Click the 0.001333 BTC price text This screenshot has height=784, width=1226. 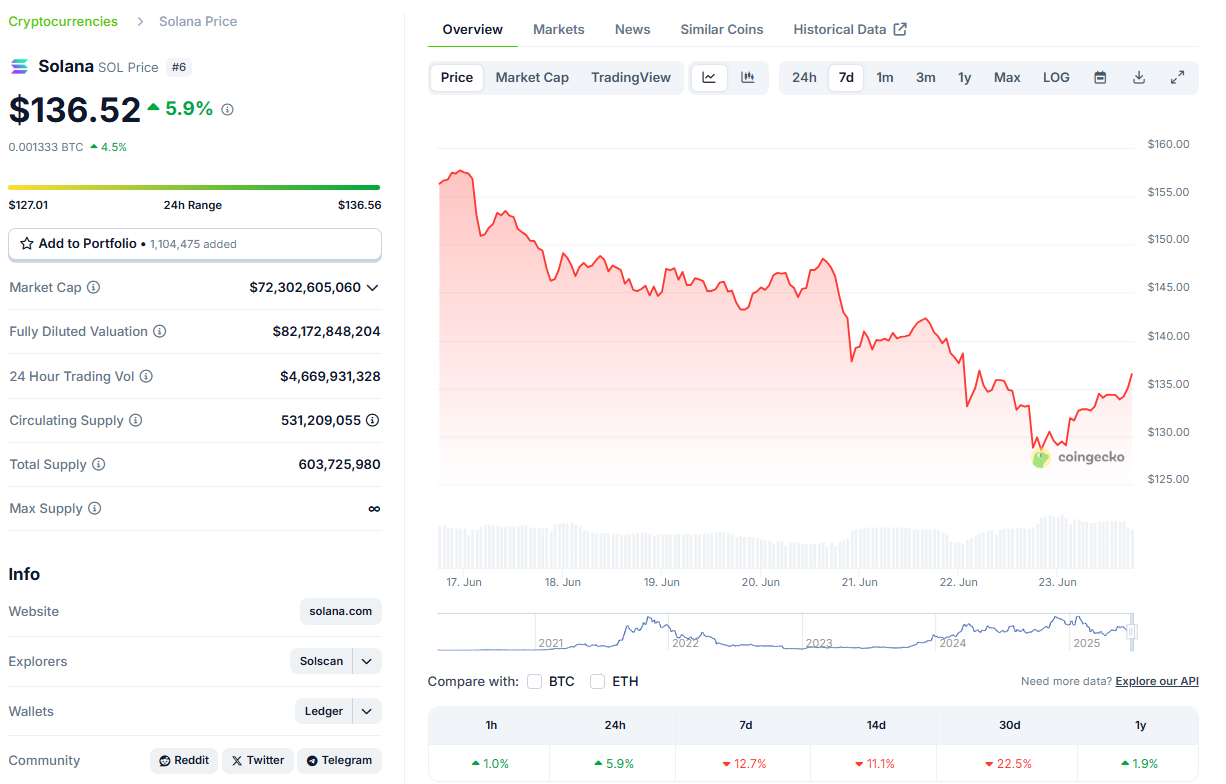tap(46, 147)
